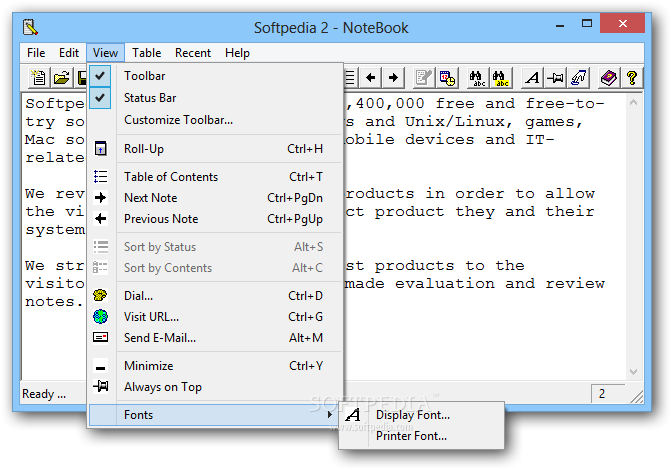The height and width of the screenshot is (470, 672).
Task: Choose Minimize Ctrl+Y menu entry
Action: (216, 365)
